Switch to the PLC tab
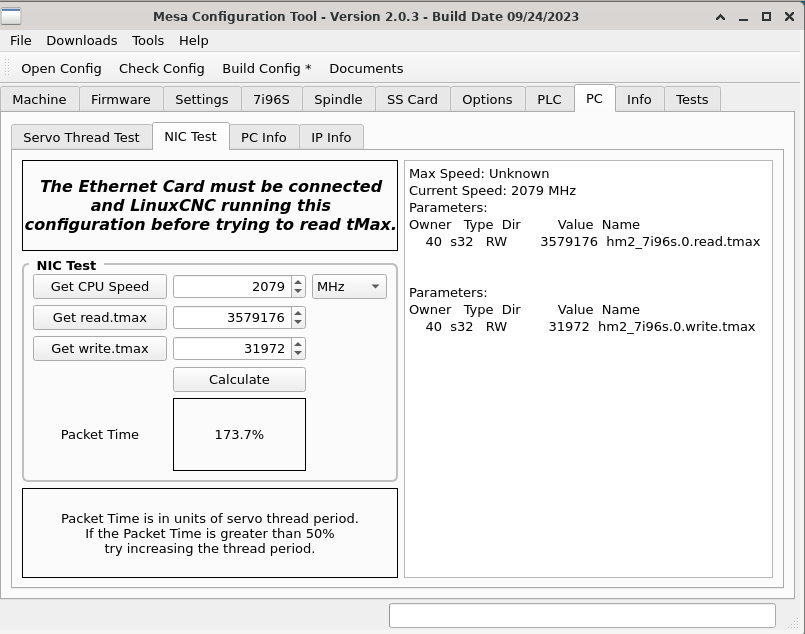The image size is (805, 634). (549, 99)
